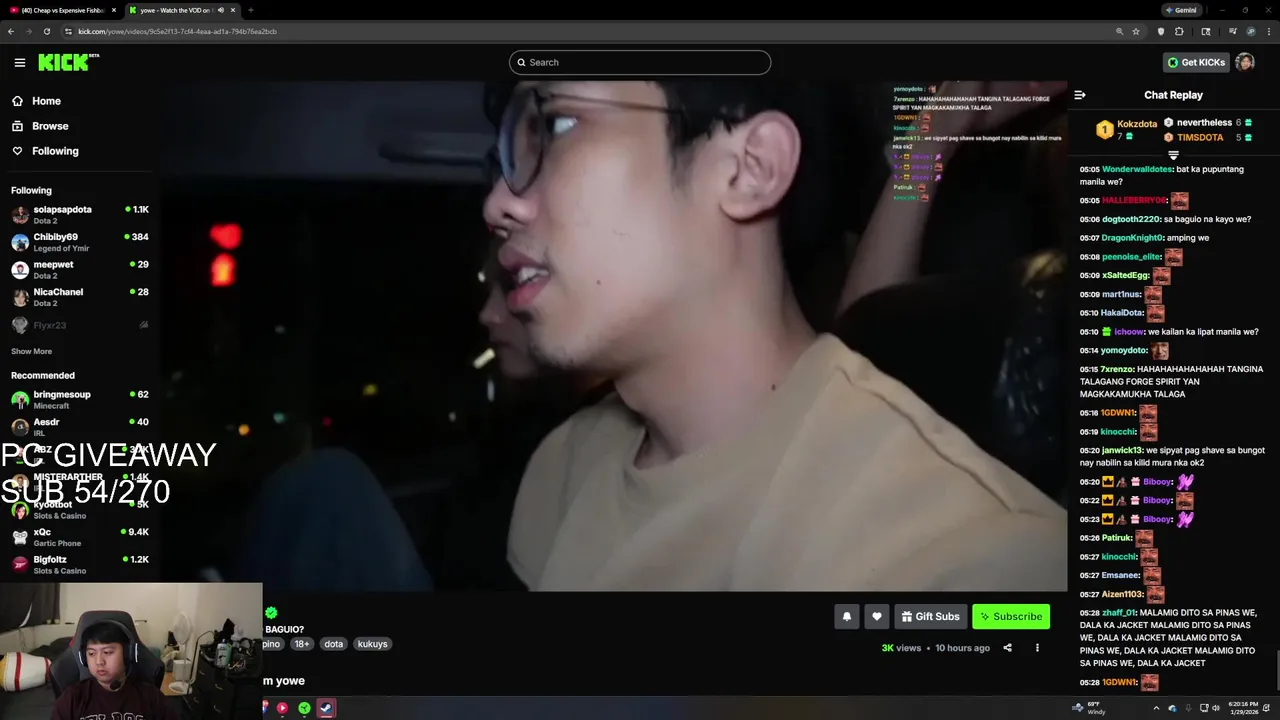
Task: Click the Following heart icon in sidebar
Action: (x=17, y=151)
